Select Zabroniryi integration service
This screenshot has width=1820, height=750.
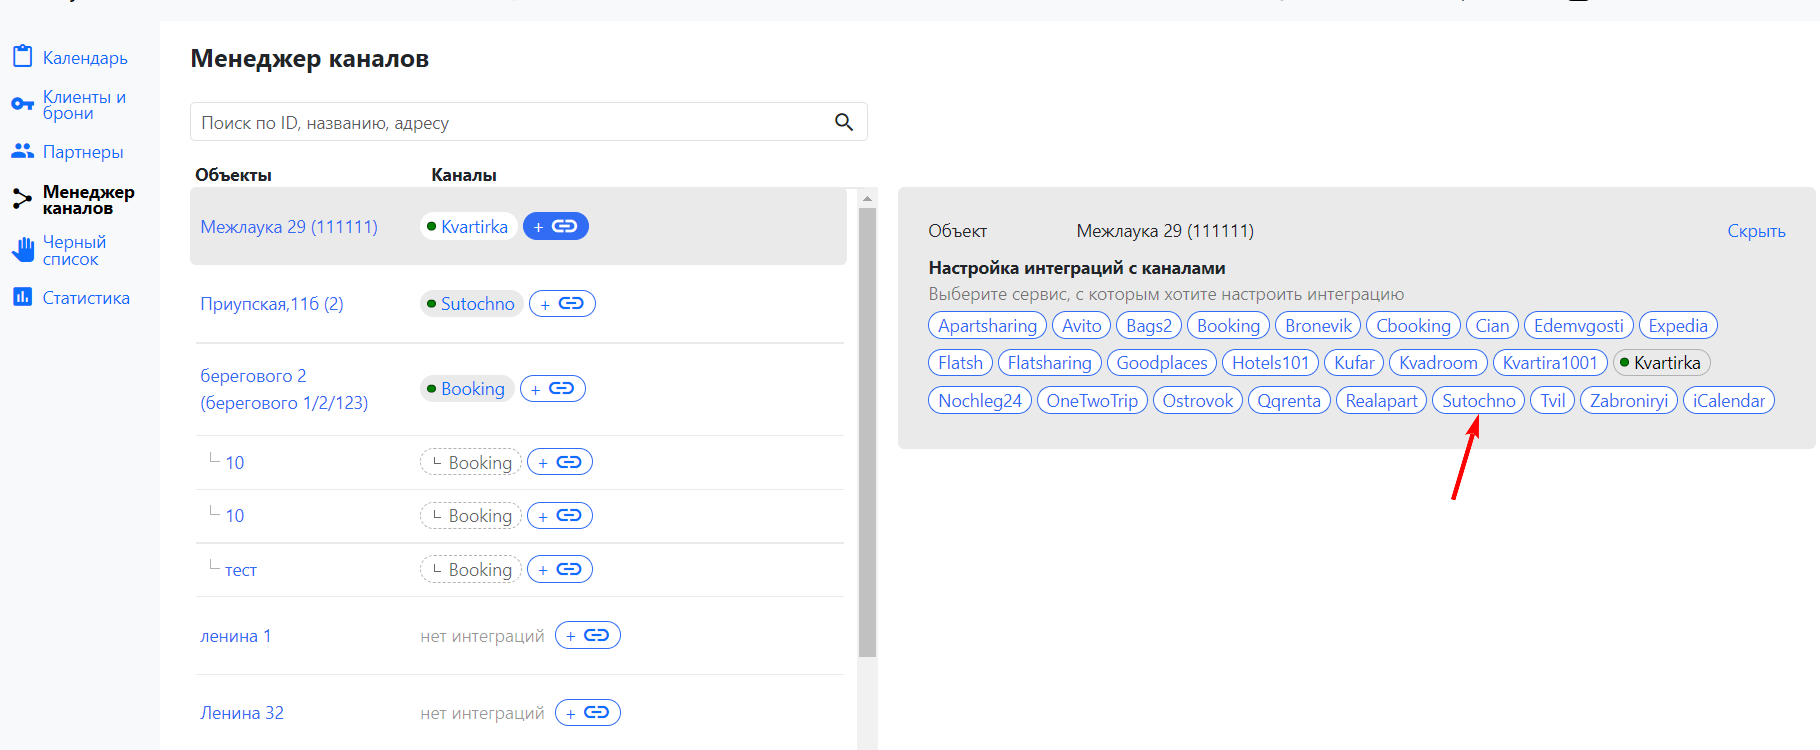pyautogui.click(x=1629, y=400)
